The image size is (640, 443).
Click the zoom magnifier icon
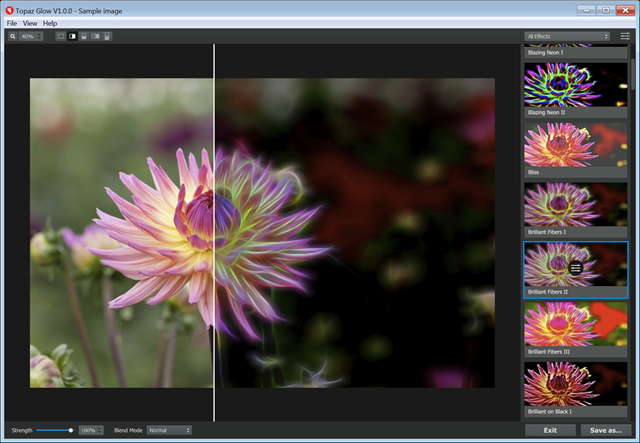point(13,36)
